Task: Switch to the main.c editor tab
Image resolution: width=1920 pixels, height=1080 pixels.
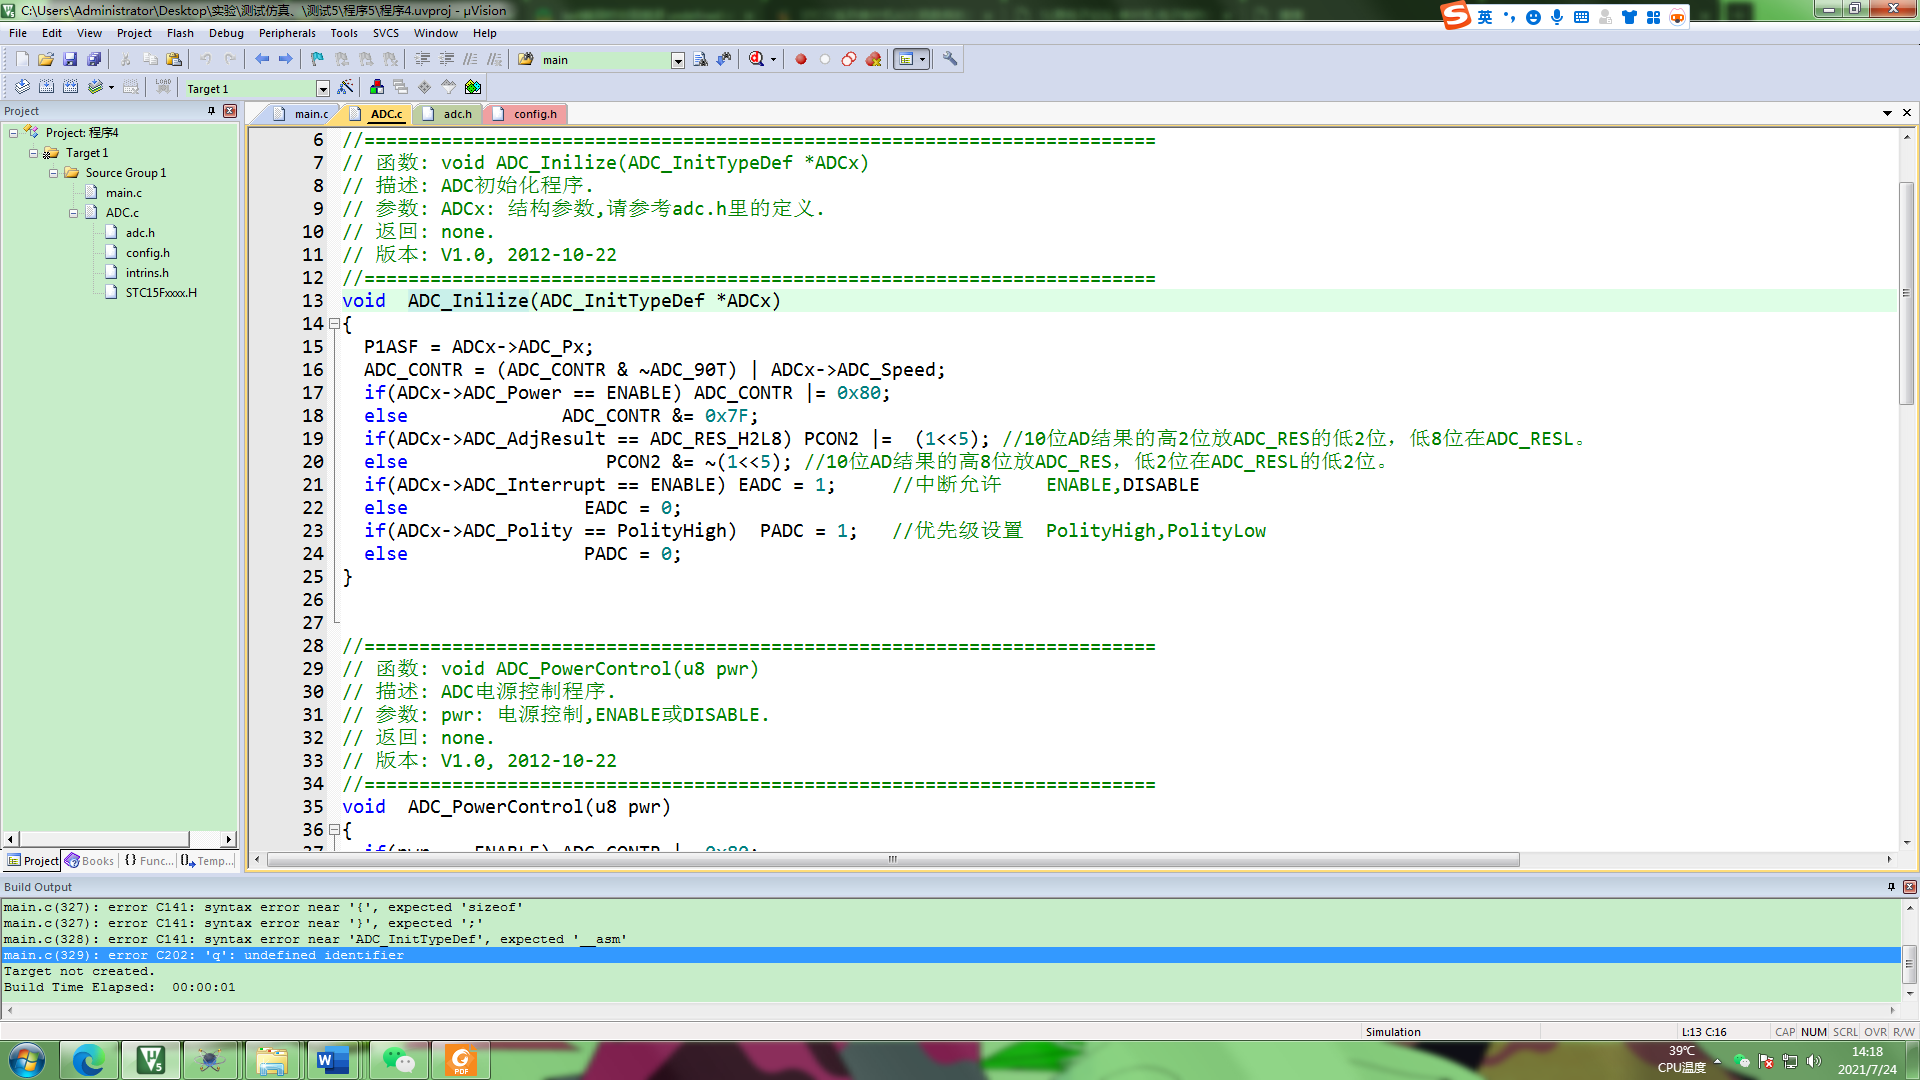Action: click(300, 114)
